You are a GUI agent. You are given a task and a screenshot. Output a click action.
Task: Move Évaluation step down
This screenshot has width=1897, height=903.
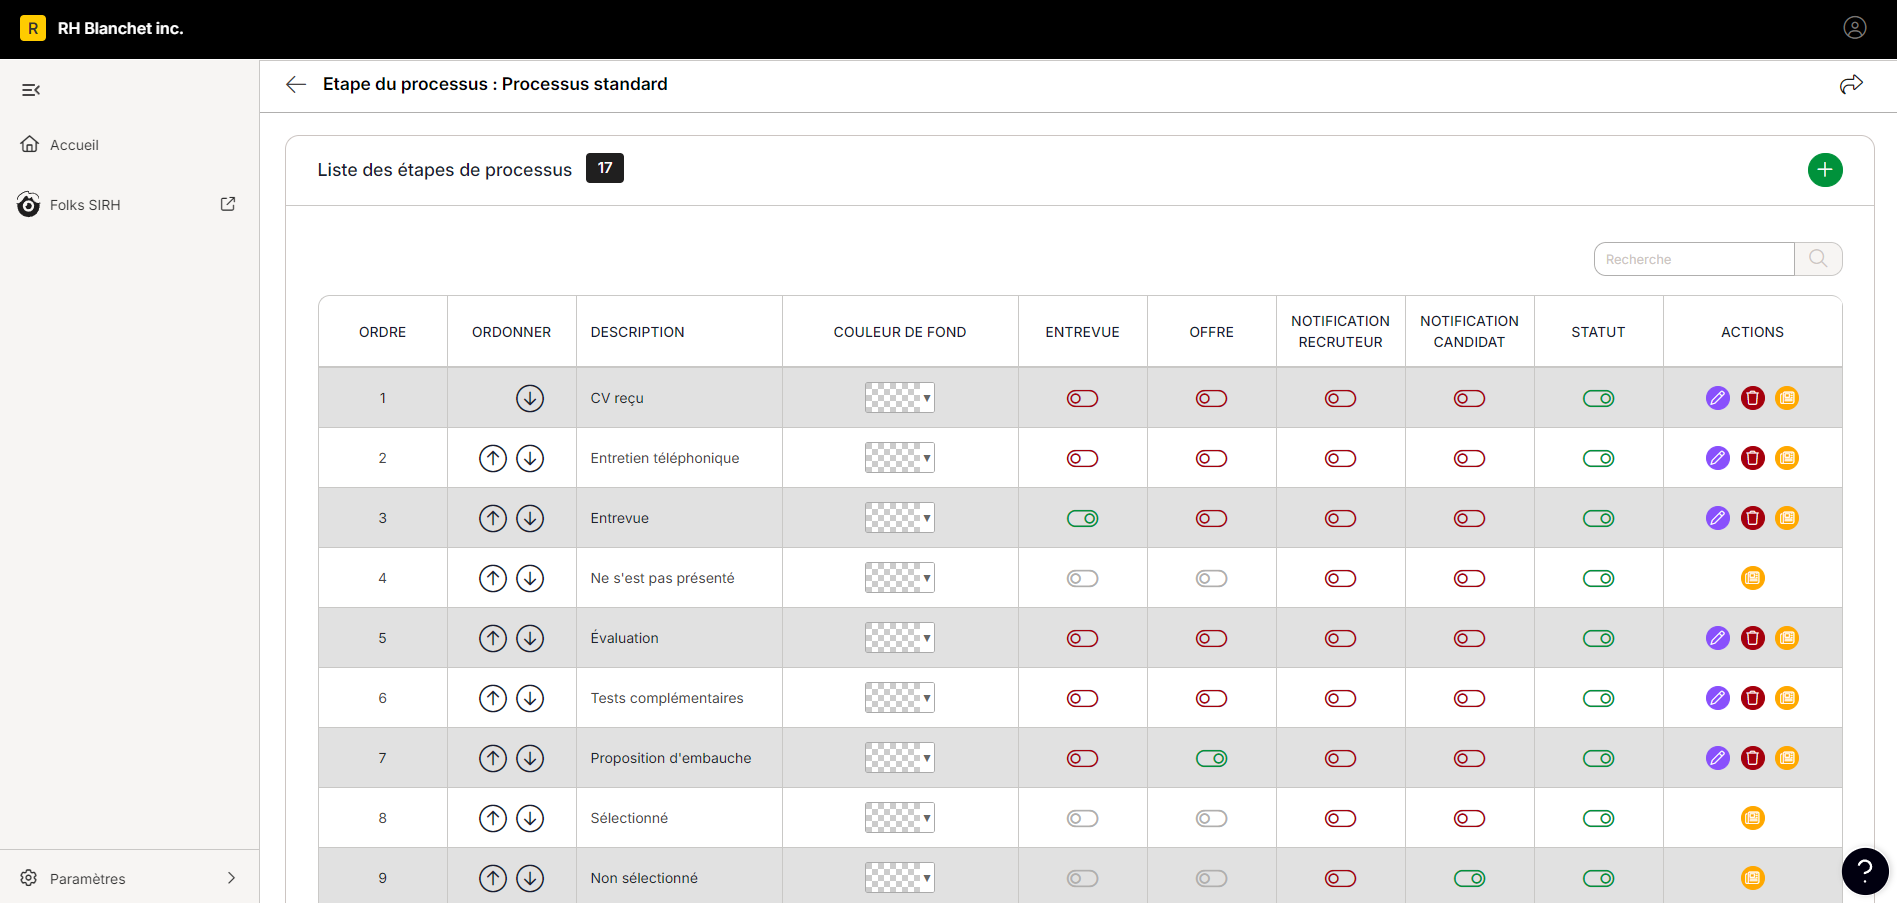(x=530, y=638)
